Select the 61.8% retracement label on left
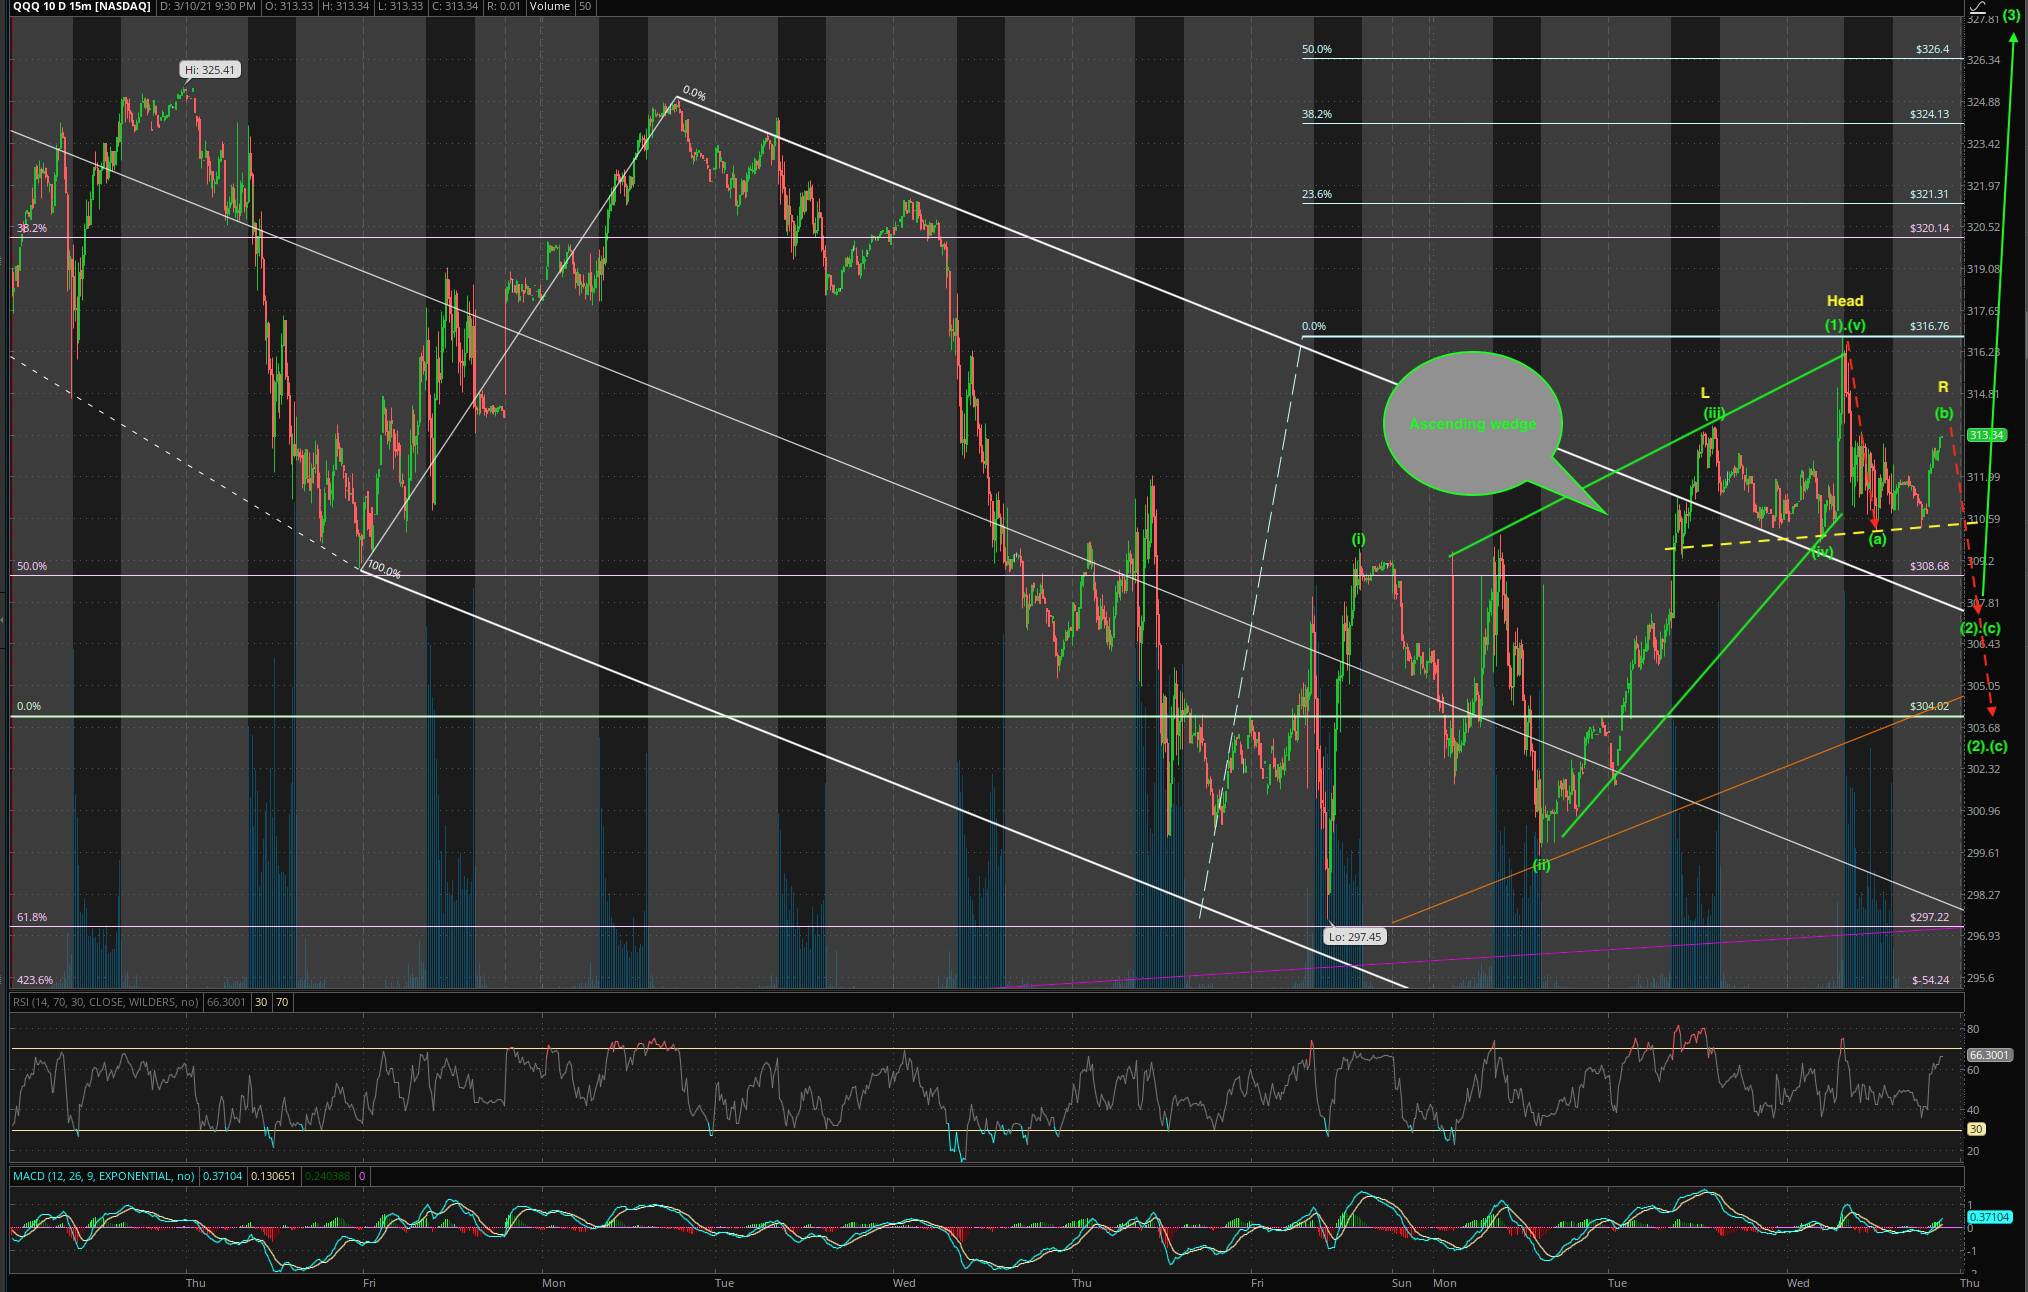This screenshot has height=1292, width=2028. click(32, 917)
